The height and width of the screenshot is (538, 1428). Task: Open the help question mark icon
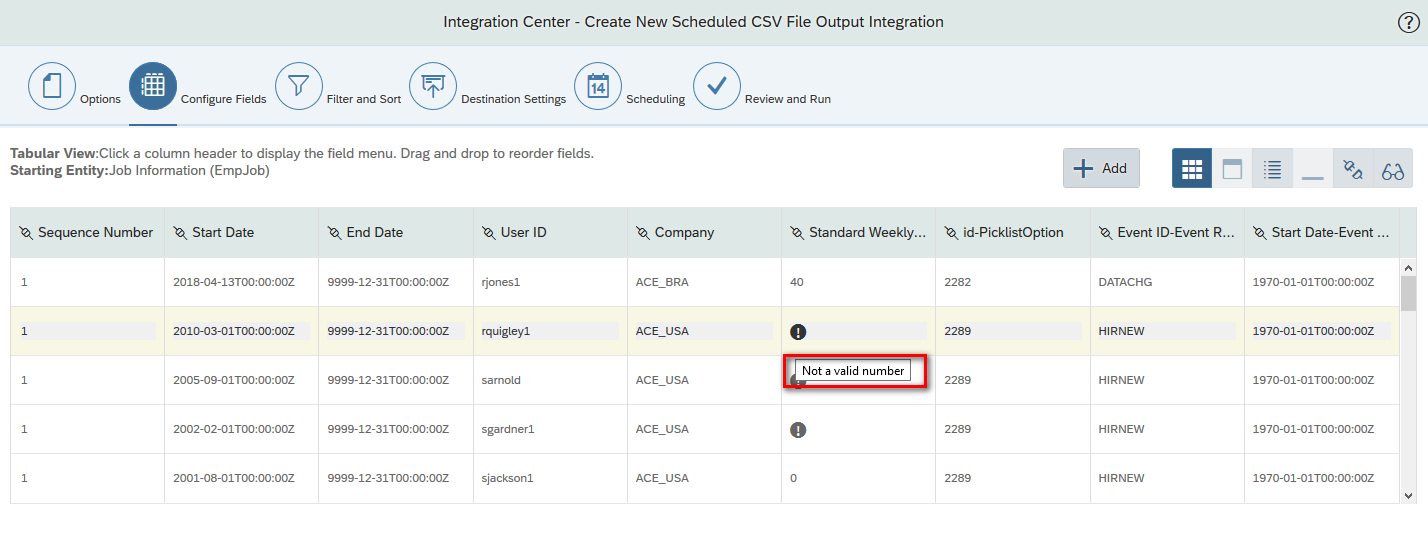[x=1408, y=23]
